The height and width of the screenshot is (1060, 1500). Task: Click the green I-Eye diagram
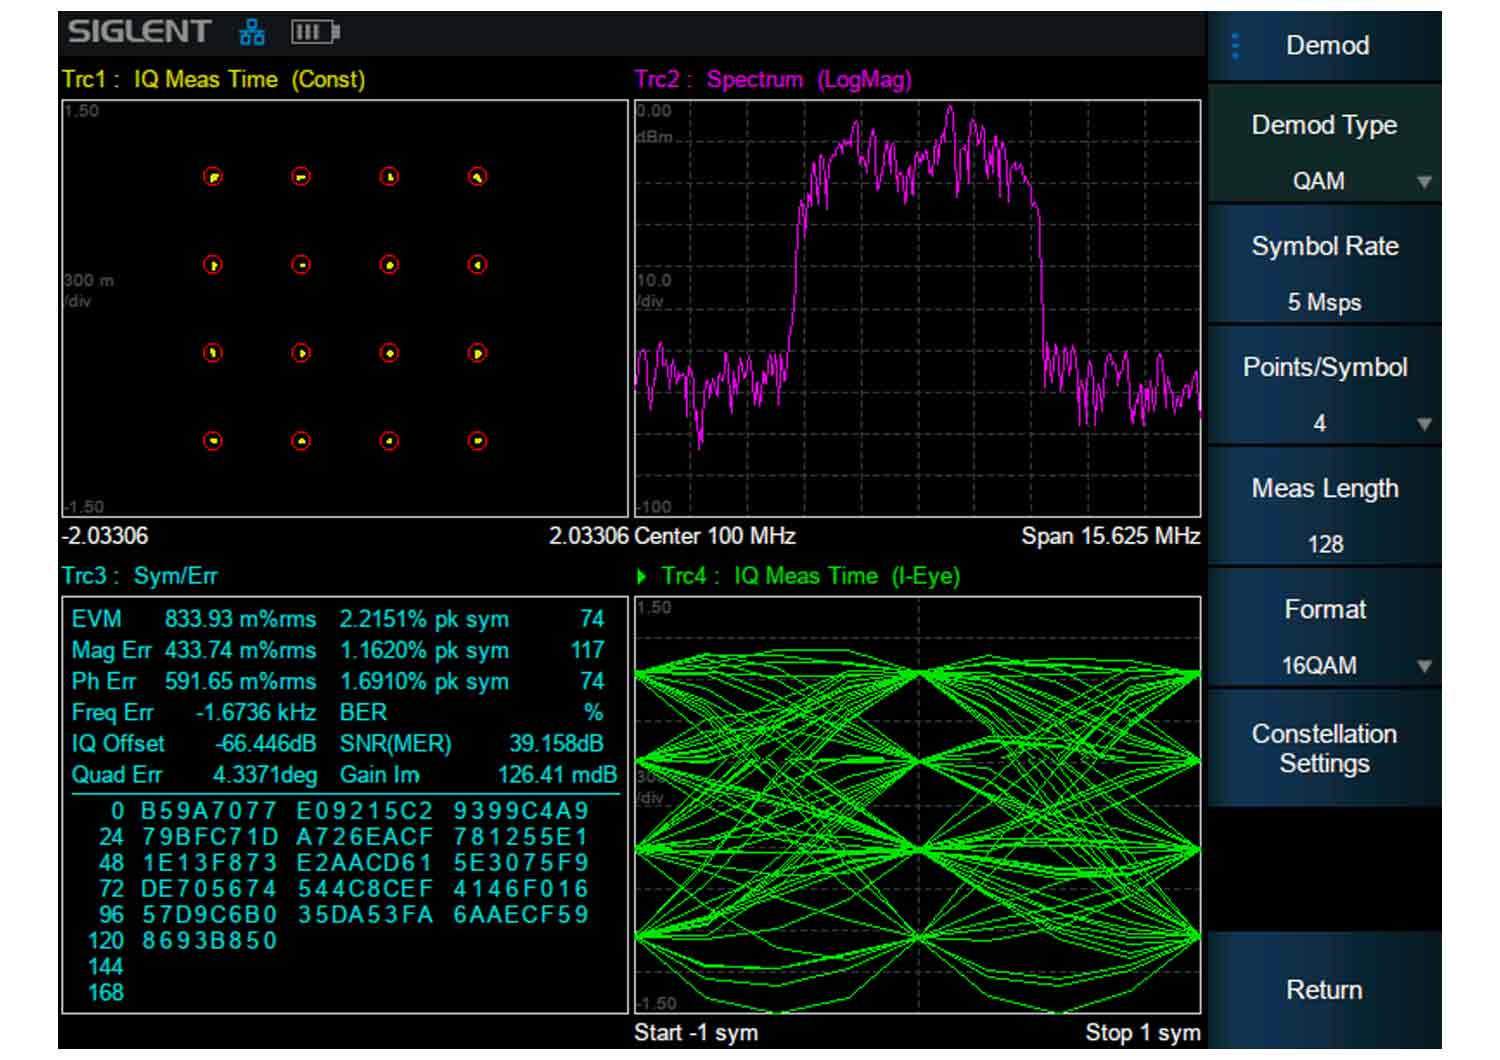point(918,805)
